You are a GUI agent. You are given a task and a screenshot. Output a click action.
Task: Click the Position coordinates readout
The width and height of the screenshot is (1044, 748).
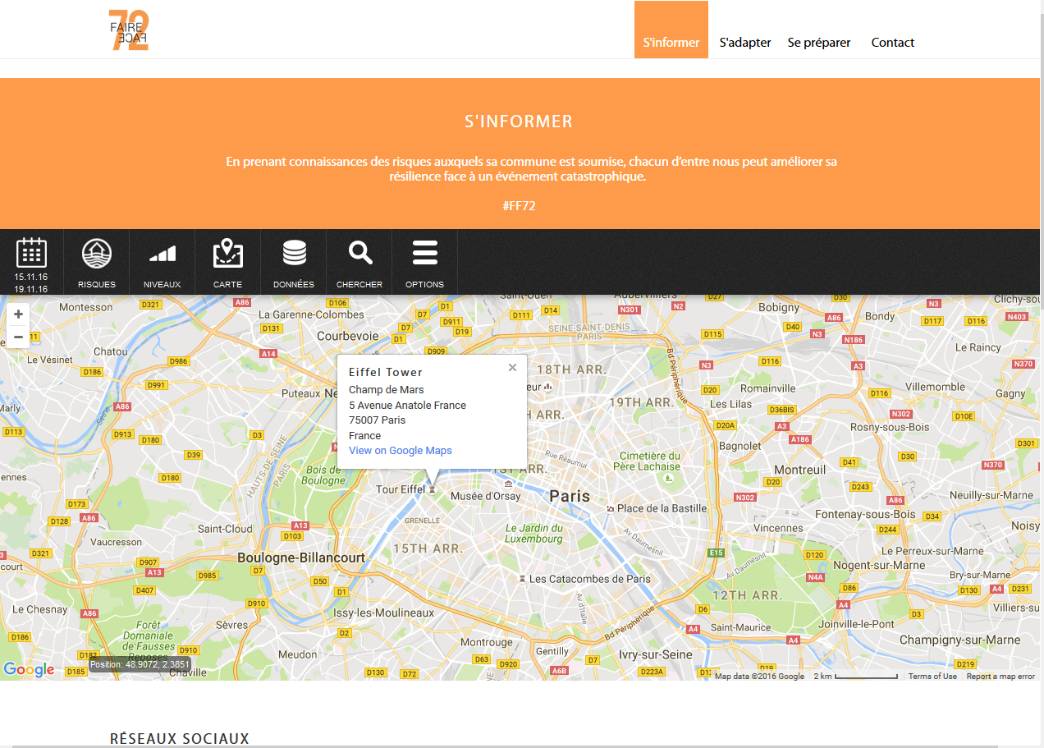(x=140, y=664)
